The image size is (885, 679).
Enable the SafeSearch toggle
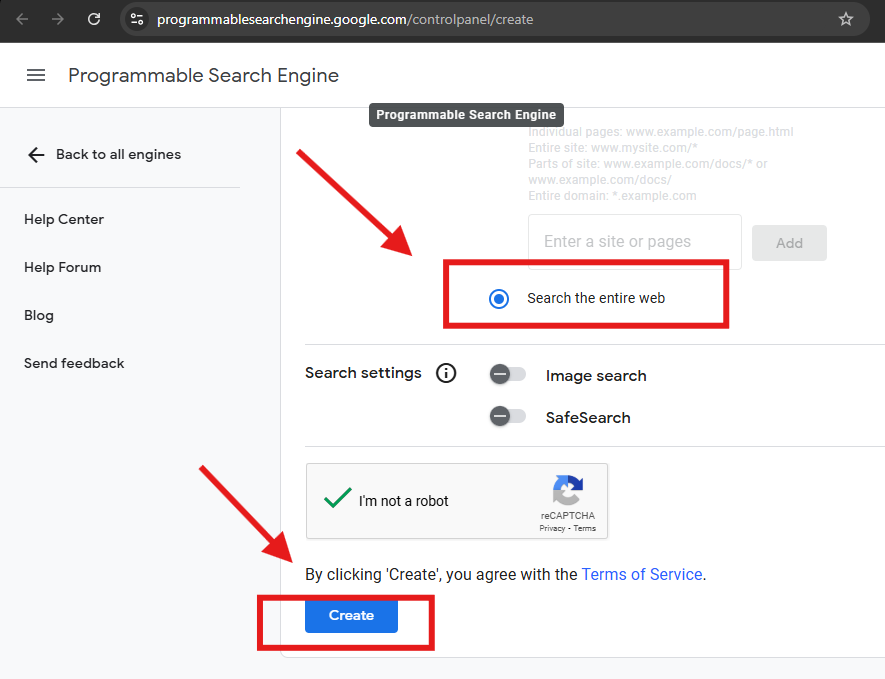[x=507, y=417]
